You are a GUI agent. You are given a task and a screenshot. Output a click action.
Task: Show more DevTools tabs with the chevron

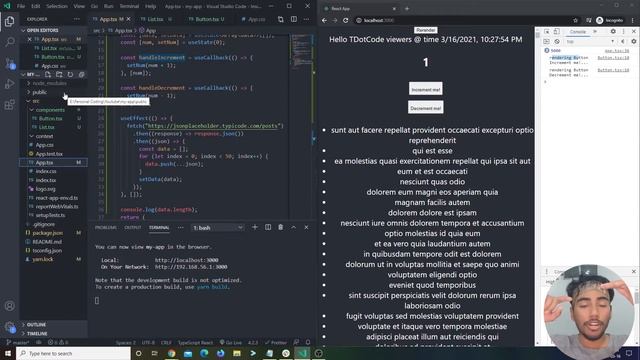click(595, 31)
